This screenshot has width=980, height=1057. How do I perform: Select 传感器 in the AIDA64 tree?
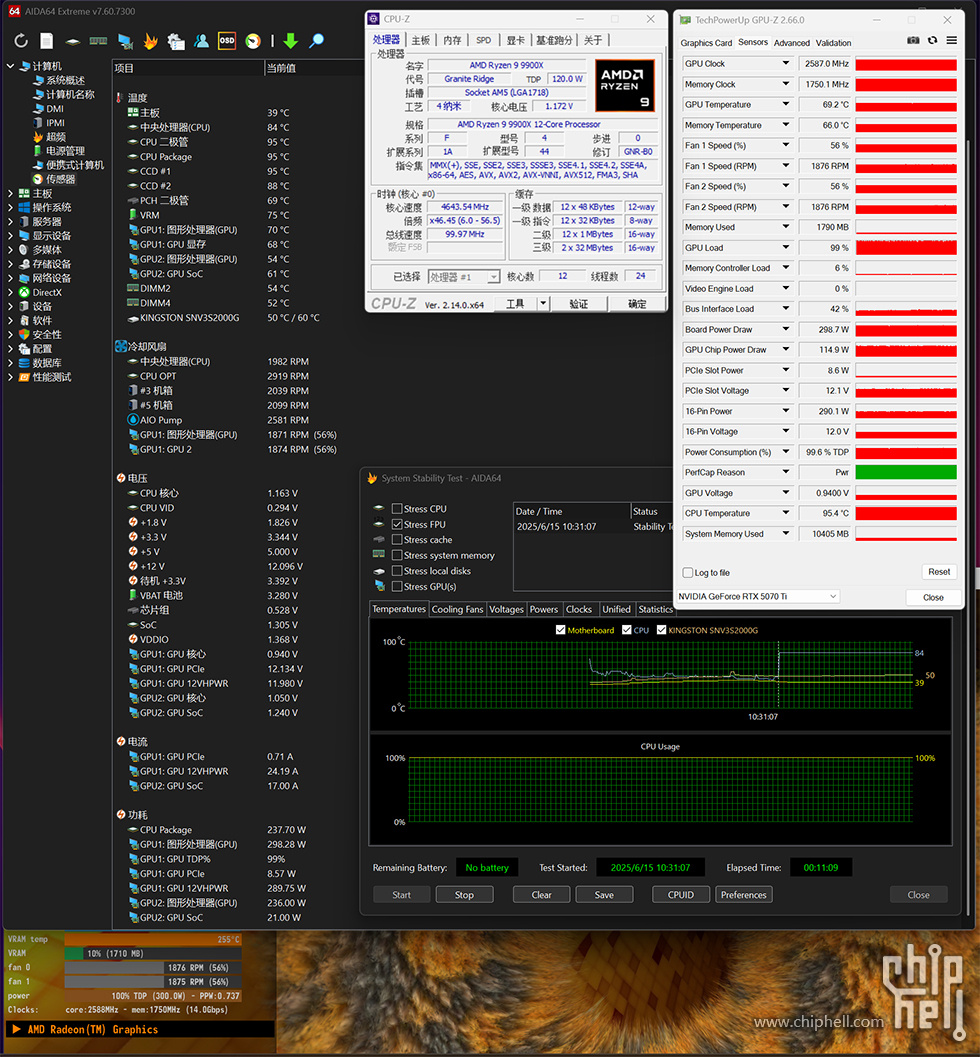pos(61,179)
